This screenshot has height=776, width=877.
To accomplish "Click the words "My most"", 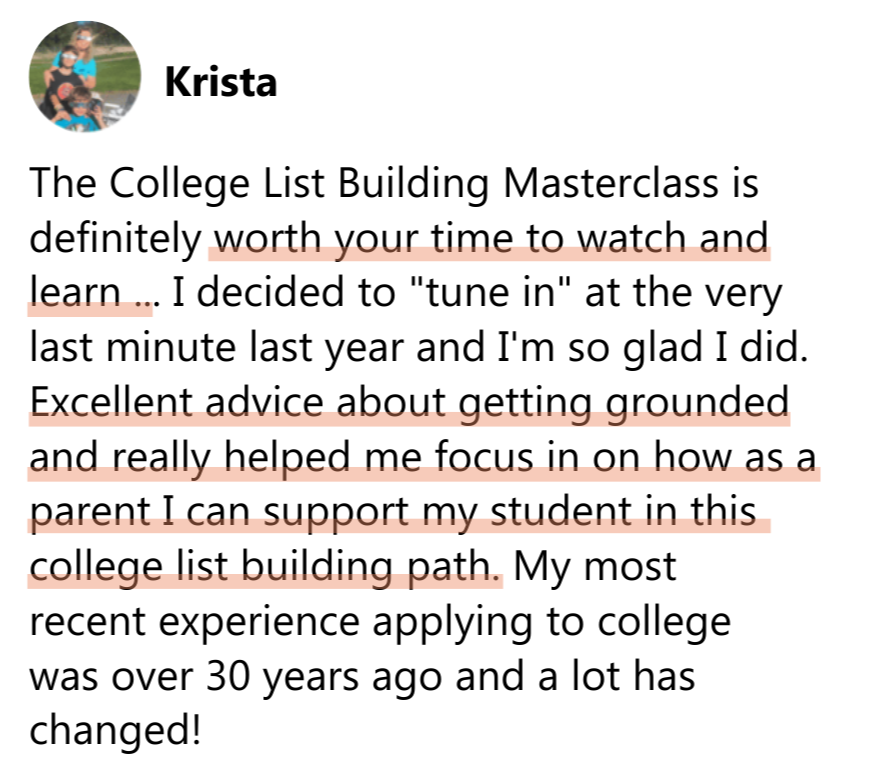I will coord(595,566).
